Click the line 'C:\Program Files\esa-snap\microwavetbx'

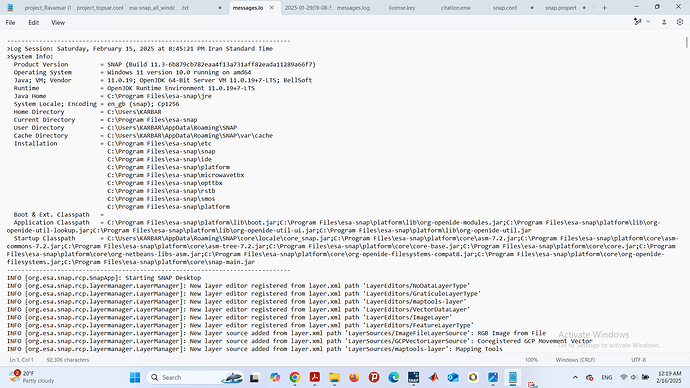point(176,175)
